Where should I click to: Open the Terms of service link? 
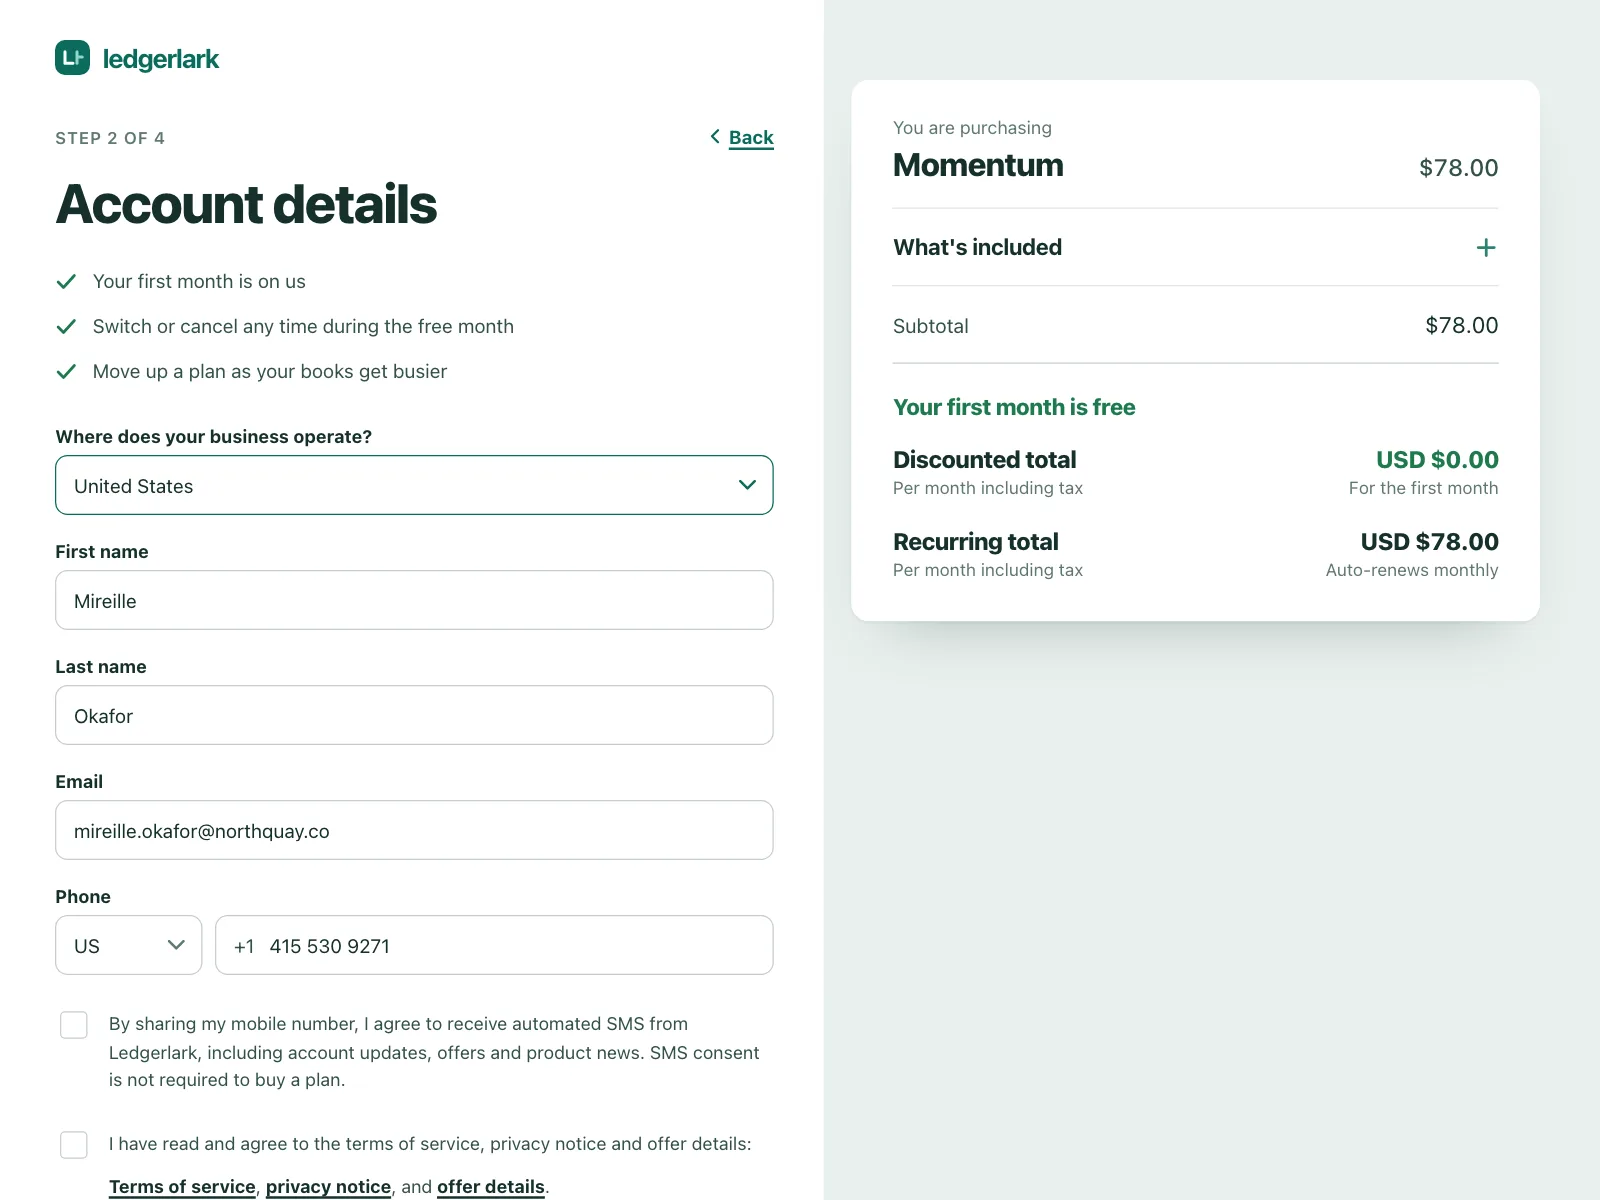[182, 1186]
